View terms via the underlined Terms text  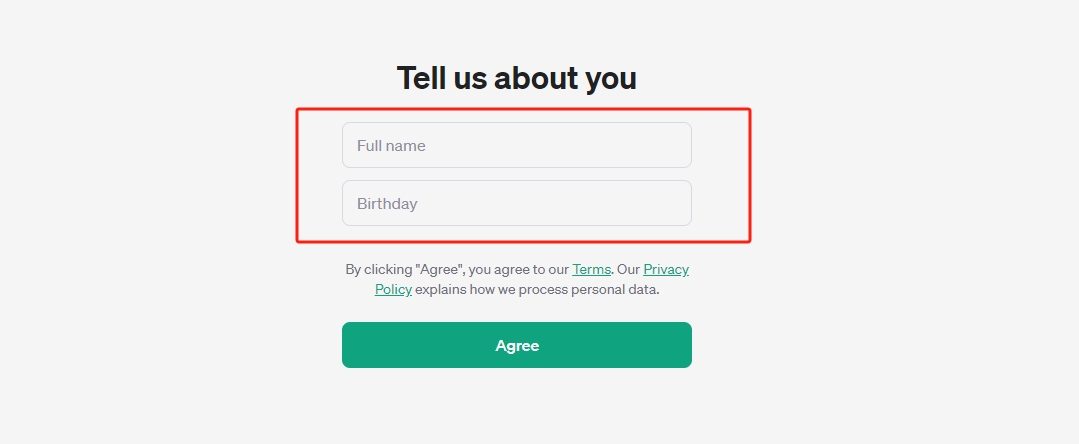591,269
